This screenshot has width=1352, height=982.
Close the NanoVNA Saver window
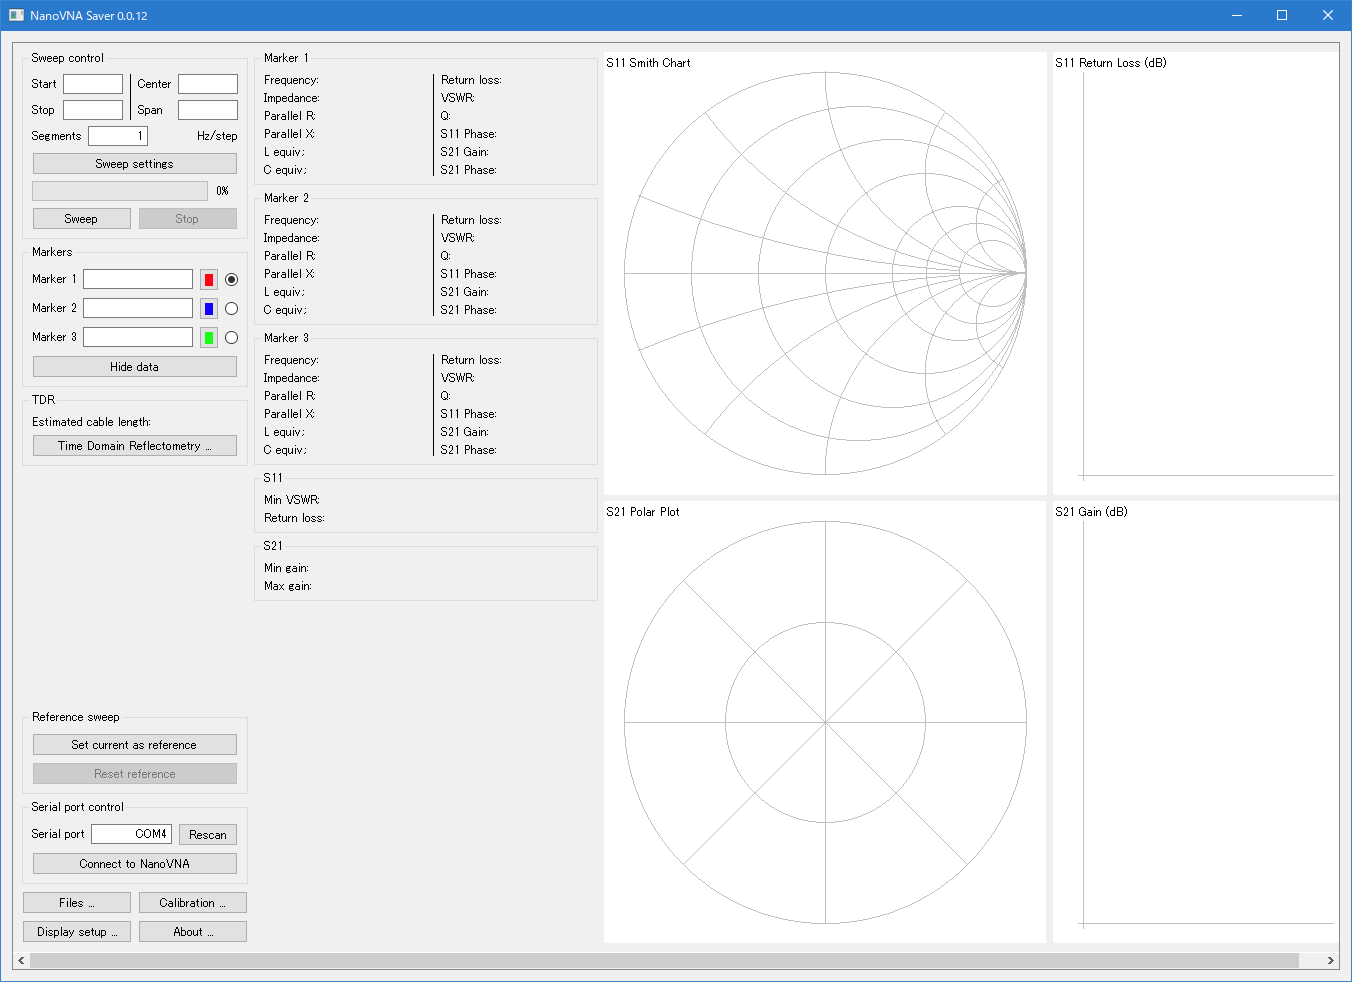click(x=1328, y=15)
